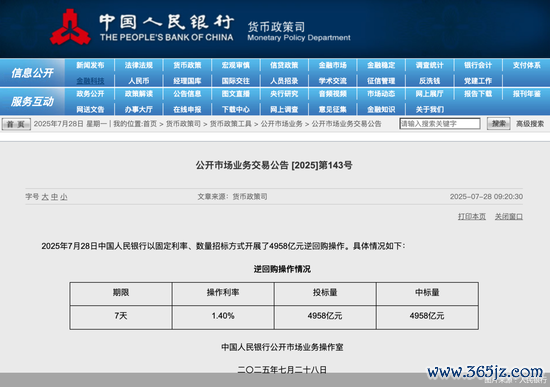The width and height of the screenshot is (550, 387).
Task: Go to the 公开市场业务 breadcrumb
Action: tap(281, 124)
